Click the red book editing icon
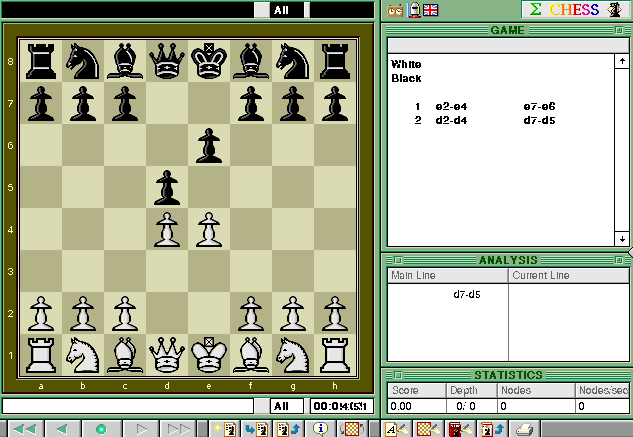Viewport: 633px width, 437px height. 461,429
